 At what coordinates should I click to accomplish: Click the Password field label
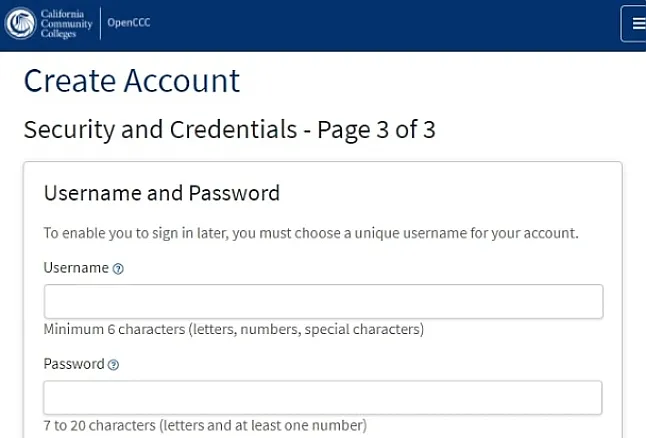point(74,364)
